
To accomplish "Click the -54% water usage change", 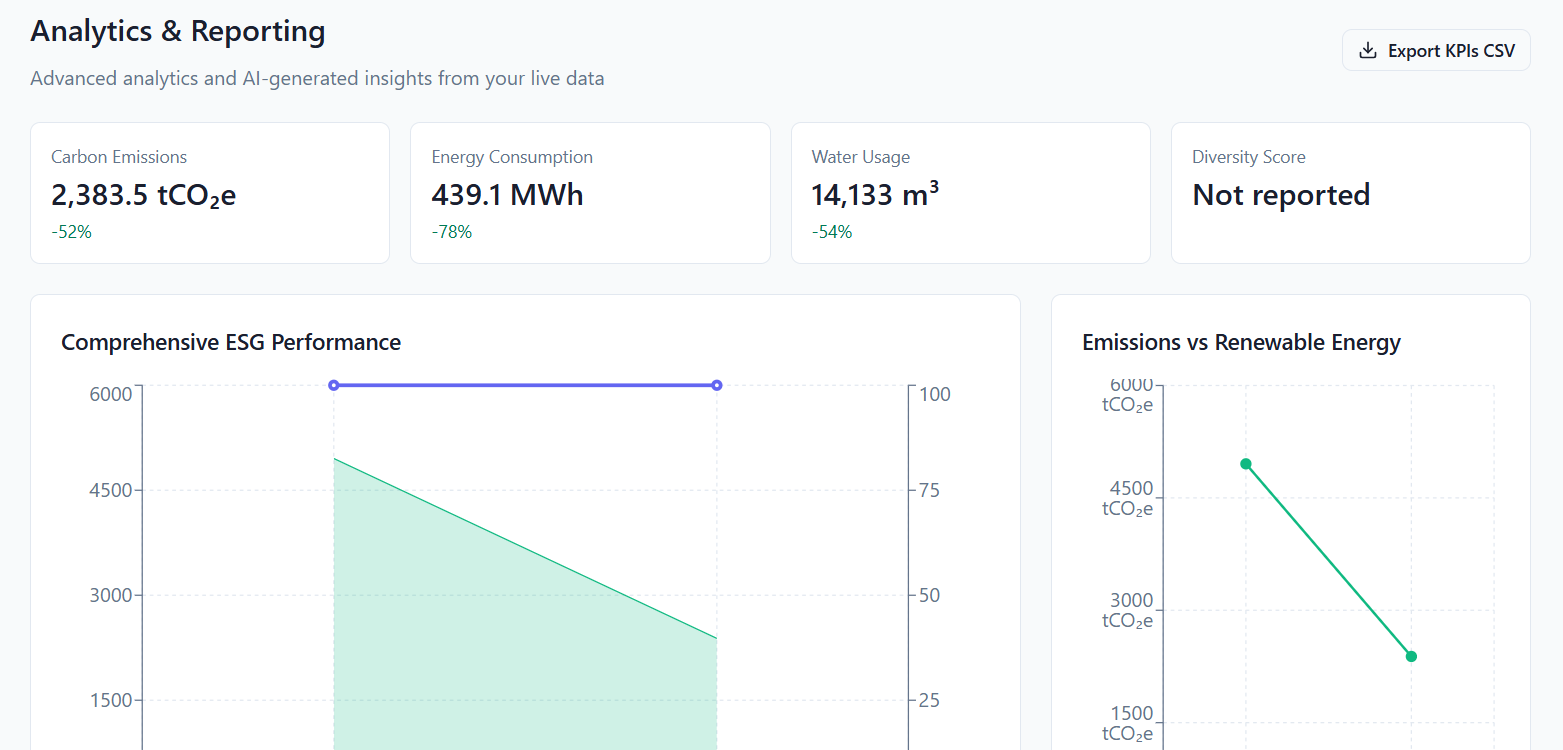I will coord(832,232).
